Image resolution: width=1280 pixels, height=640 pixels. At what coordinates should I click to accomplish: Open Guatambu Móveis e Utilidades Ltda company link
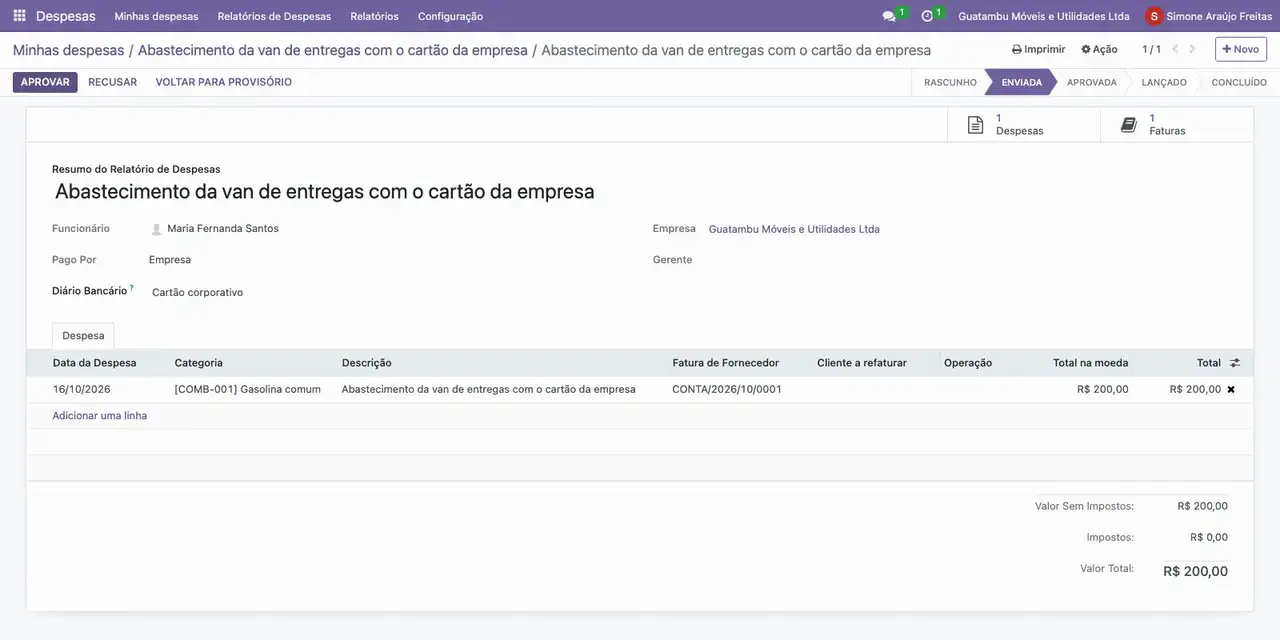pyautogui.click(x=794, y=229)
